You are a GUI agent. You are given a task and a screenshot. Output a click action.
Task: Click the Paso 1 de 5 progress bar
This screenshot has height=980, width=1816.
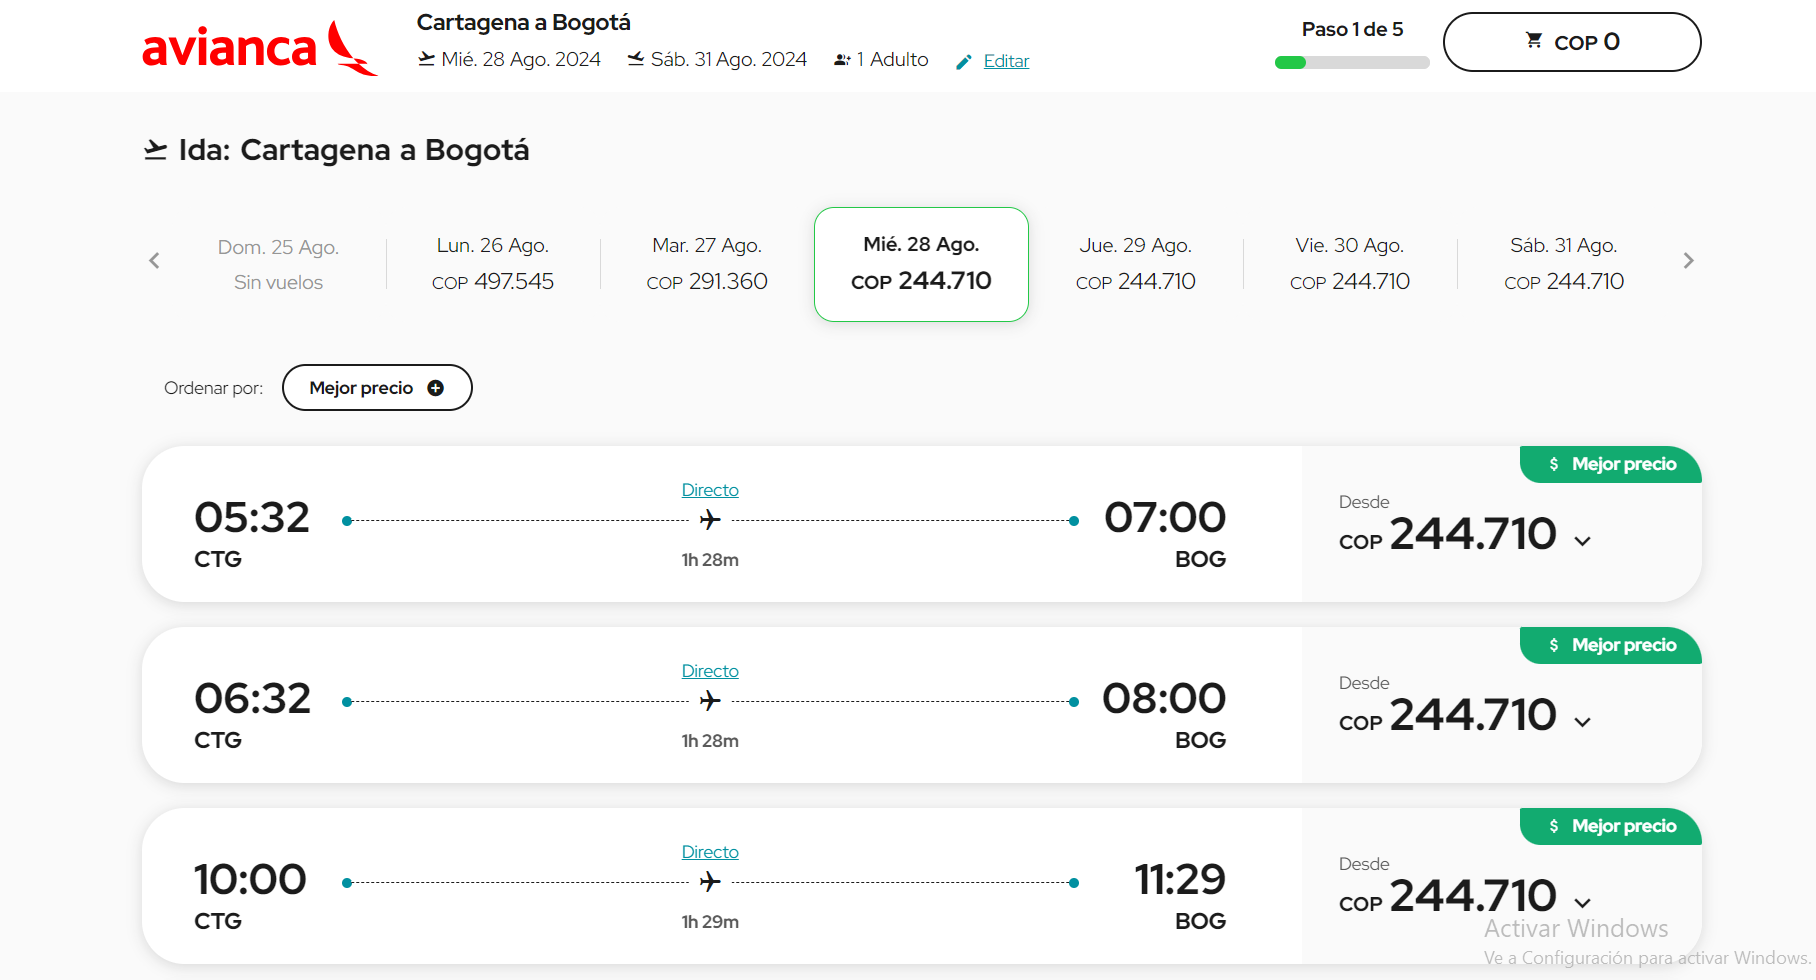(x=1352, y=63)
